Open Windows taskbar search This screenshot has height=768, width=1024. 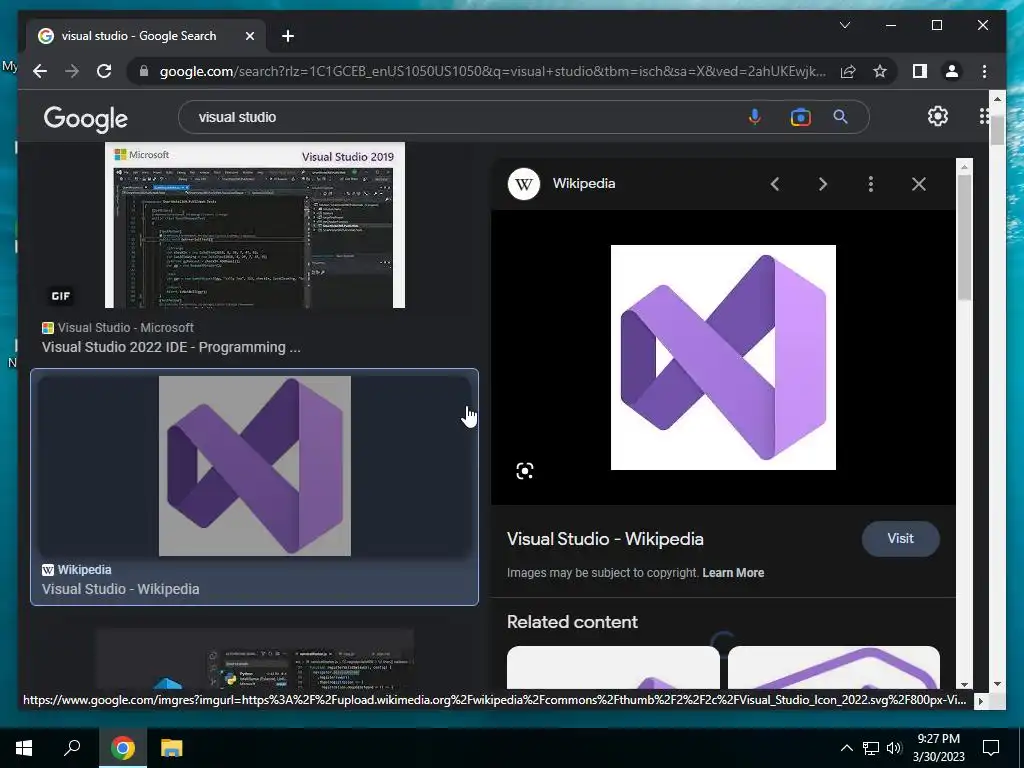tap(72, 748)
